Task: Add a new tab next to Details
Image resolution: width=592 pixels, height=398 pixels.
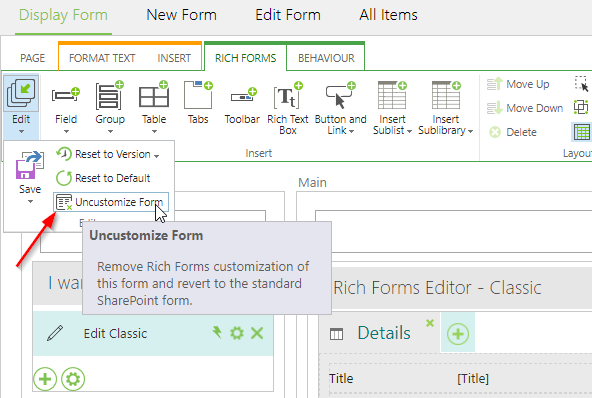Action: (x=458, y=334)
